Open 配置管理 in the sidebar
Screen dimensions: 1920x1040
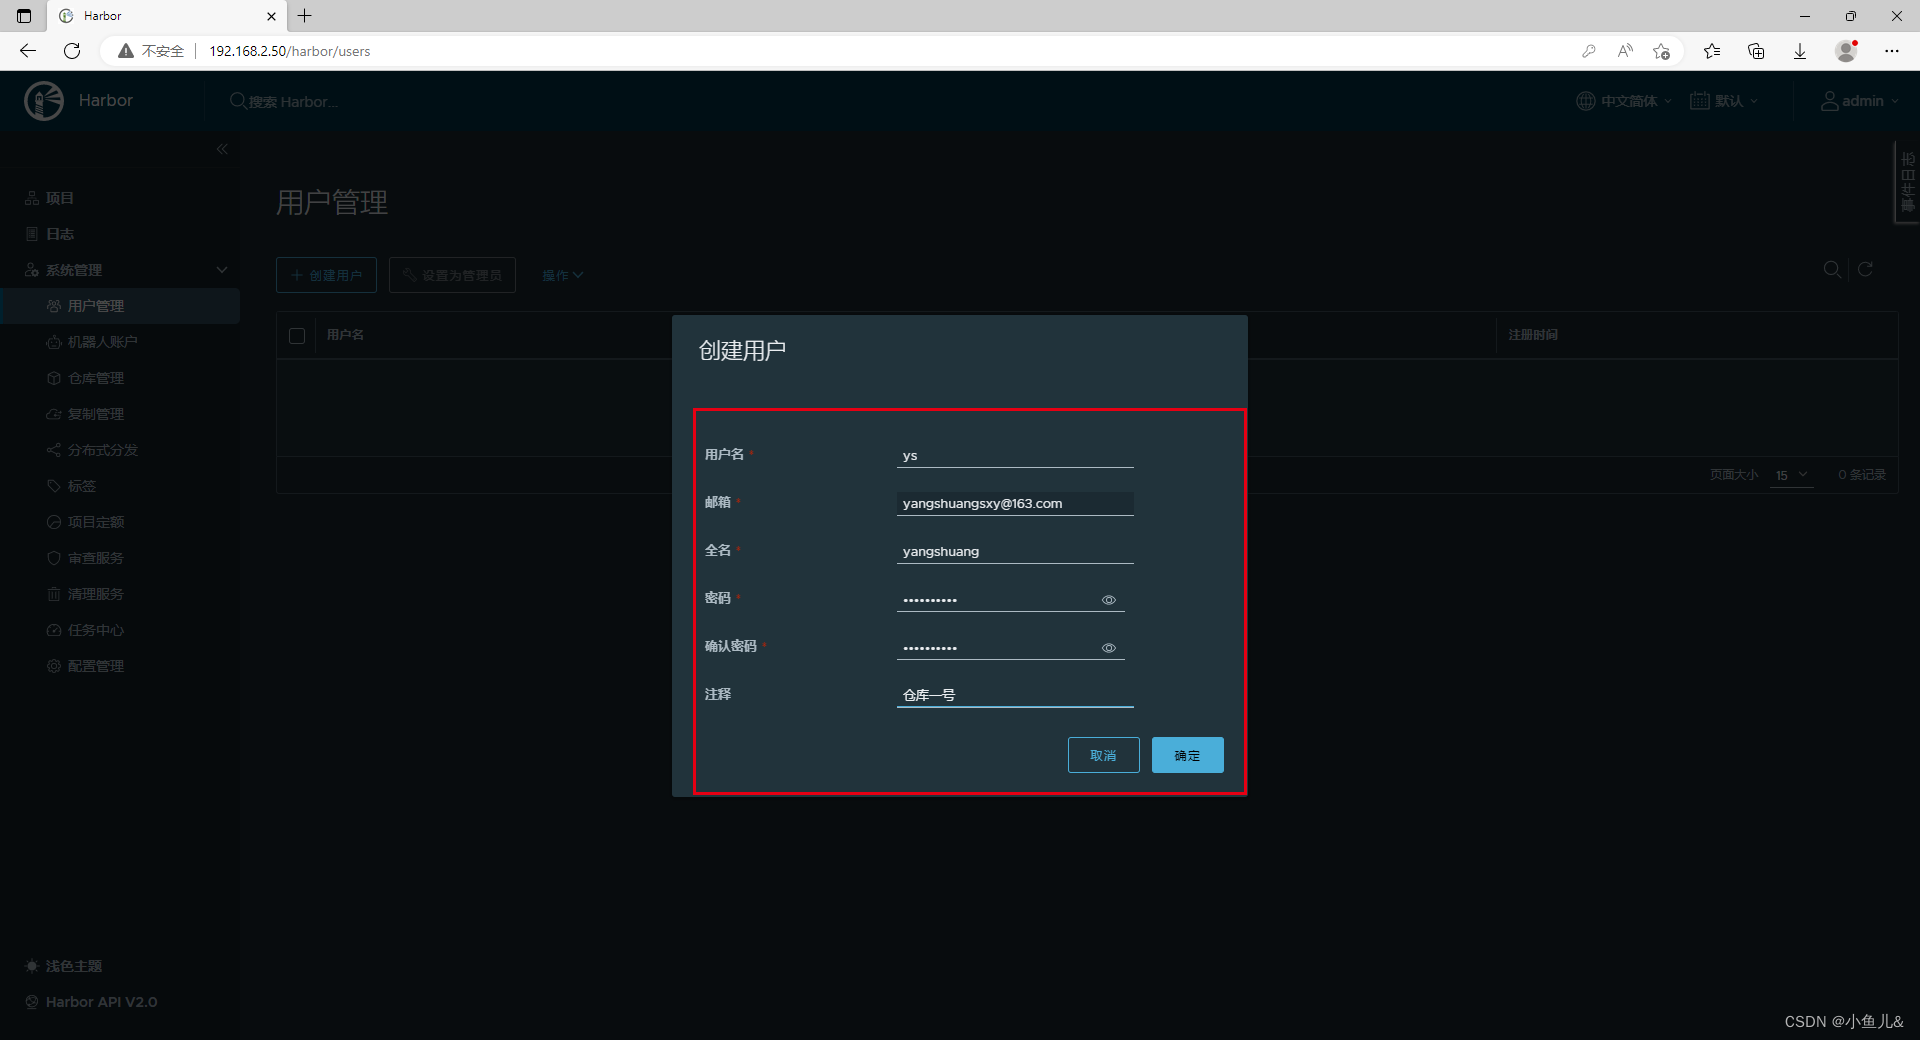click(96, 666)
